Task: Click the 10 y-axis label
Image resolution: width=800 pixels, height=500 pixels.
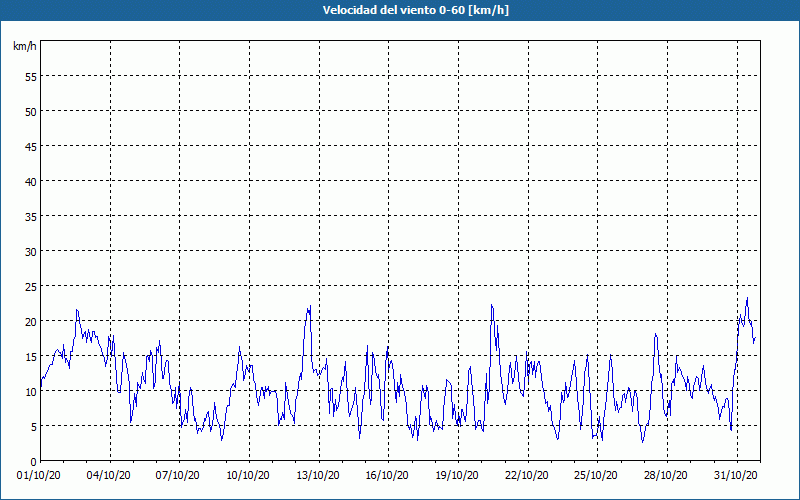Action: 31,391
